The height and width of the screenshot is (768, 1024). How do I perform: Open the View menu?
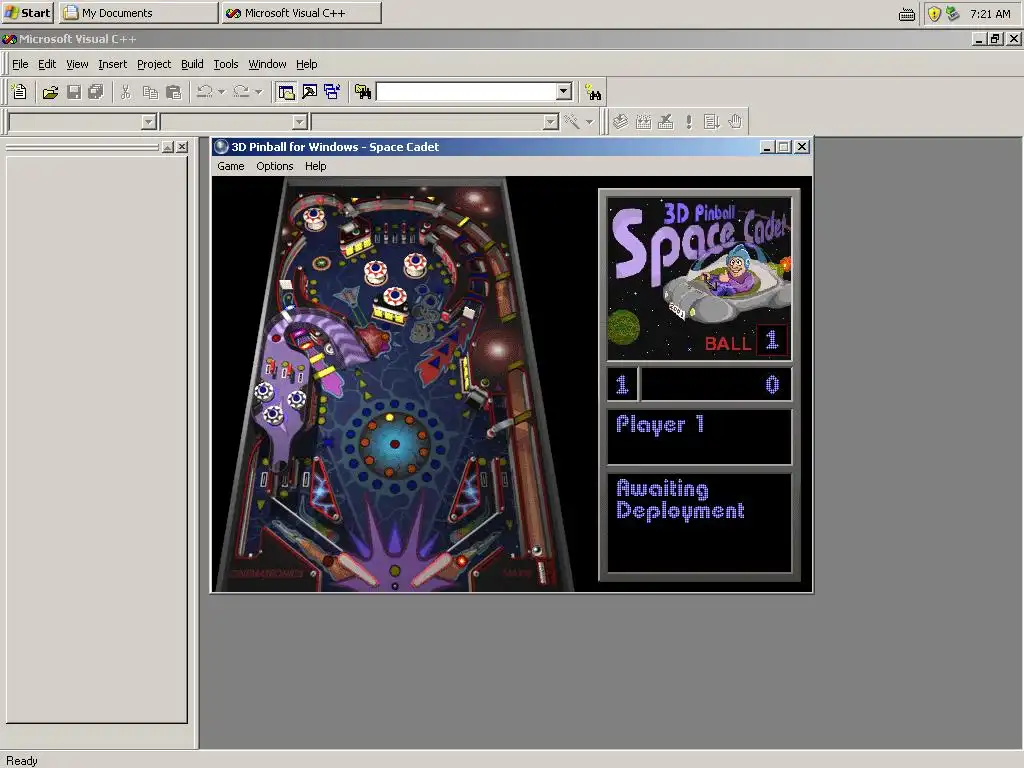click(77, 64)
